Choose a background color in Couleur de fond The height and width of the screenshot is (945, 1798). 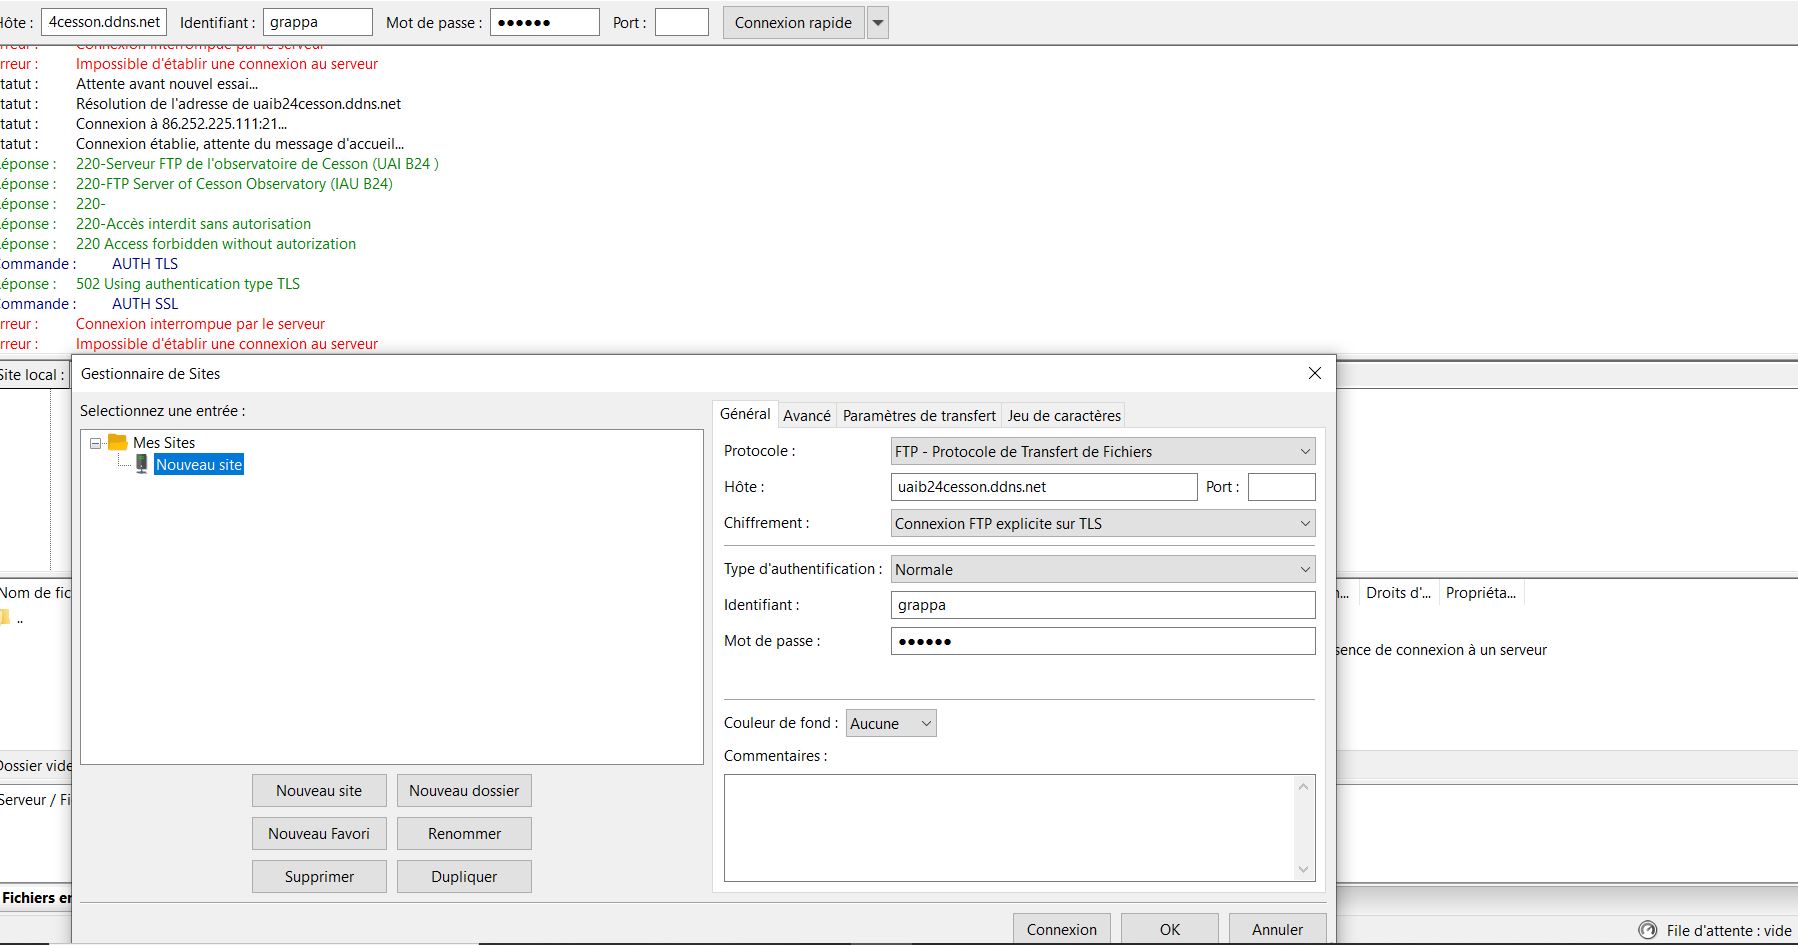tap(890, 723)
